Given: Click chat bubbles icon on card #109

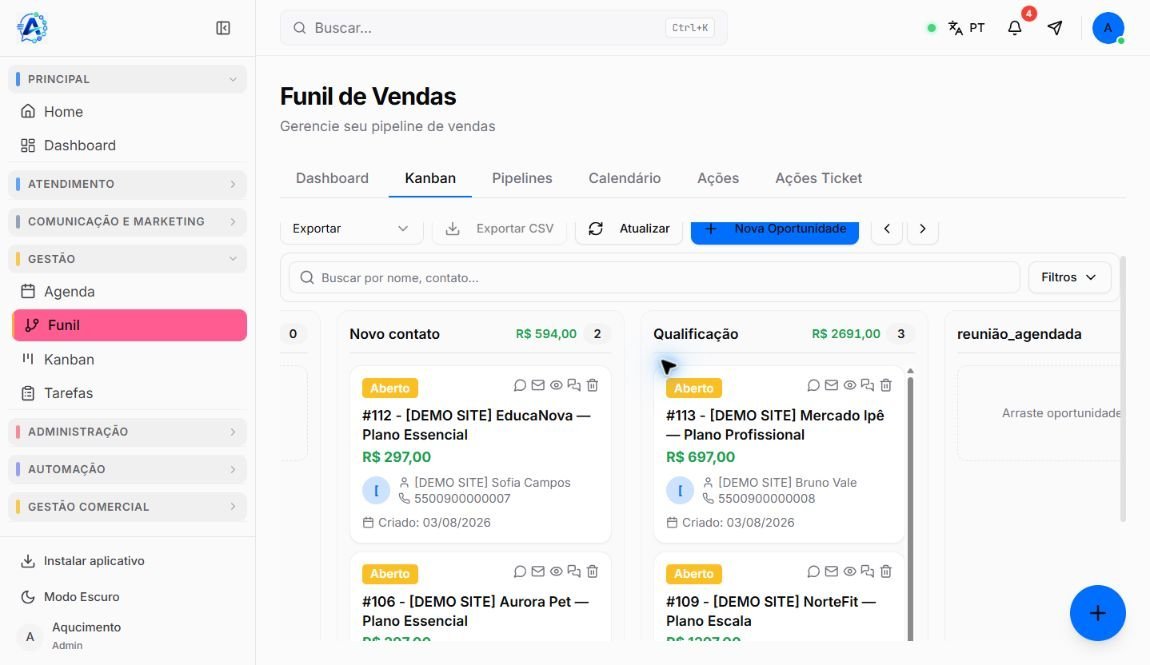Looking at the screenshot, I should click(867, 571).
